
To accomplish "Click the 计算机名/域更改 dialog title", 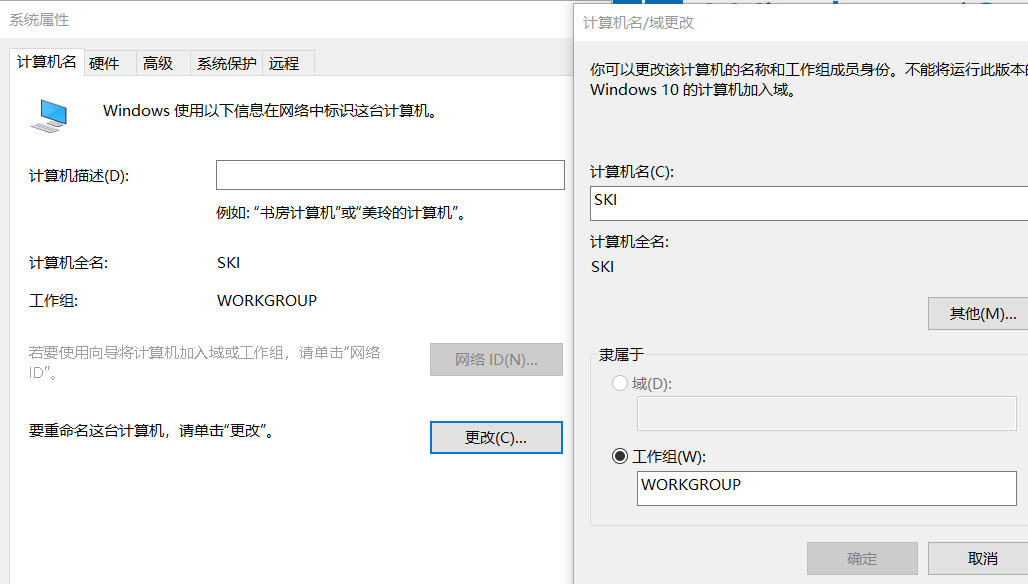I will 639,22.
